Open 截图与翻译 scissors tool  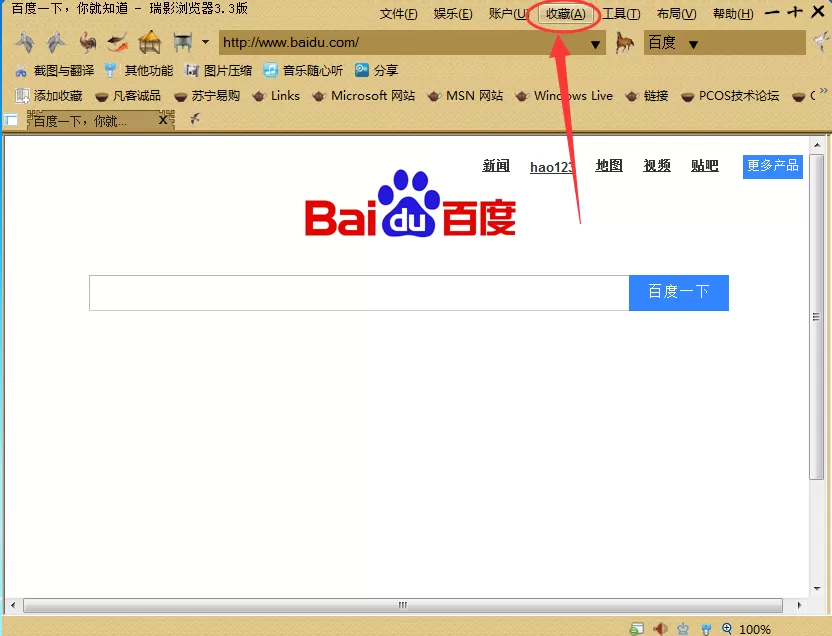tap(55, 71)
